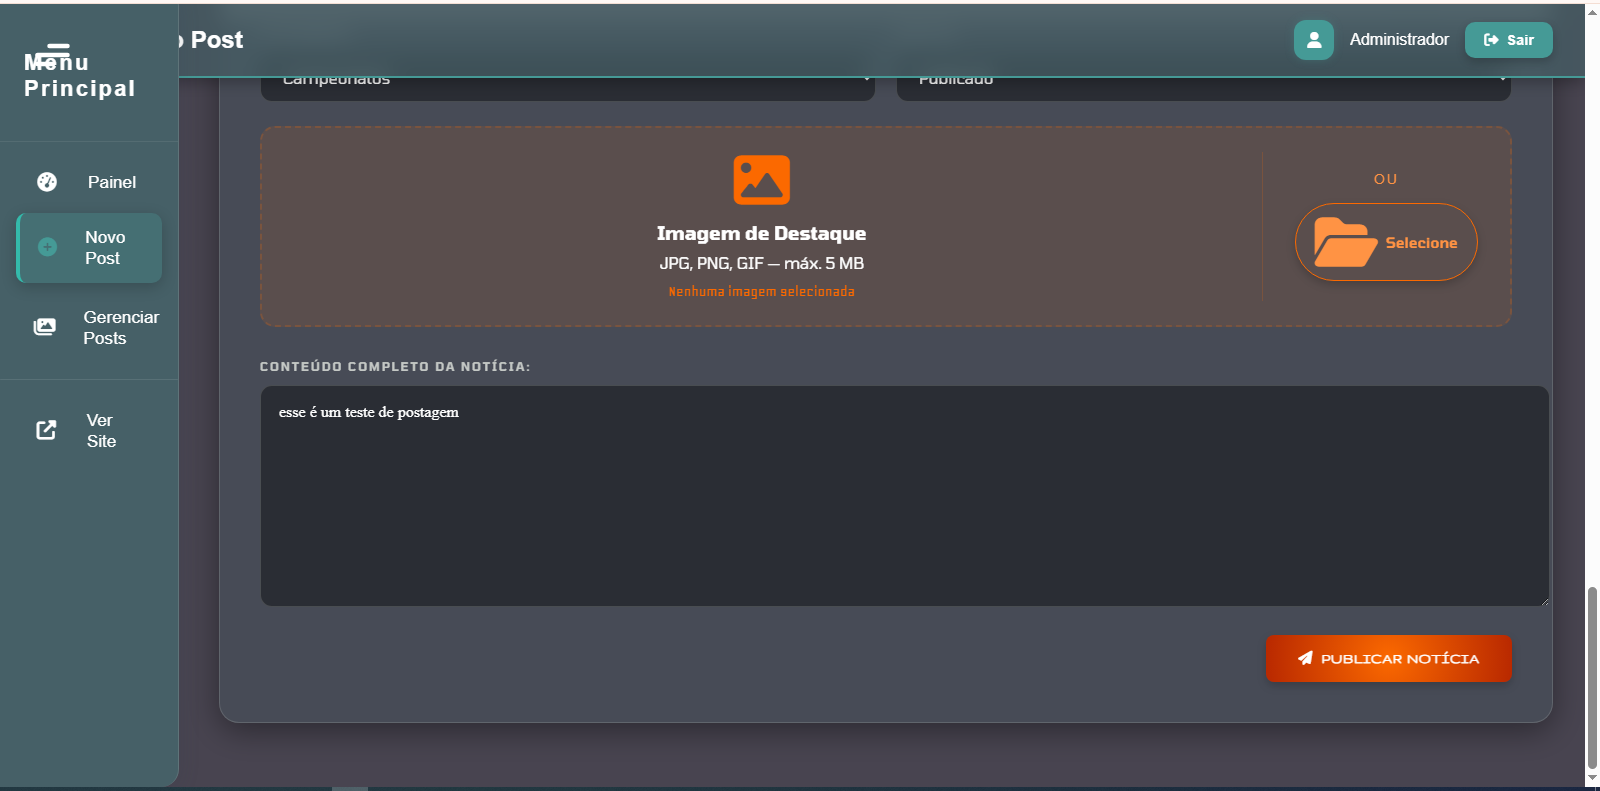Open the Painel menu item
This screenshot has width=1600, height=791.
(89, 182)
